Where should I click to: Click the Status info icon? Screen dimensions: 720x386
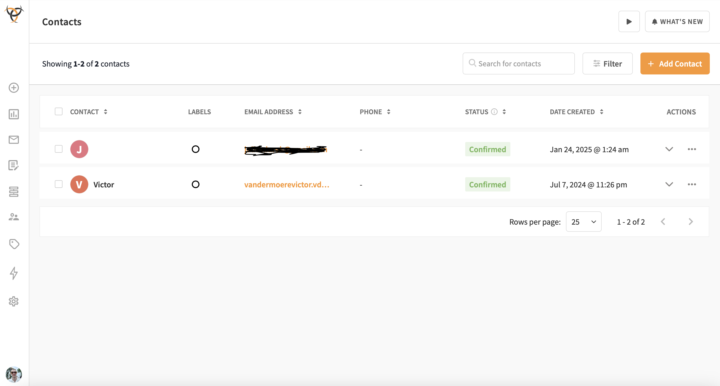click(x=494, y=112)
